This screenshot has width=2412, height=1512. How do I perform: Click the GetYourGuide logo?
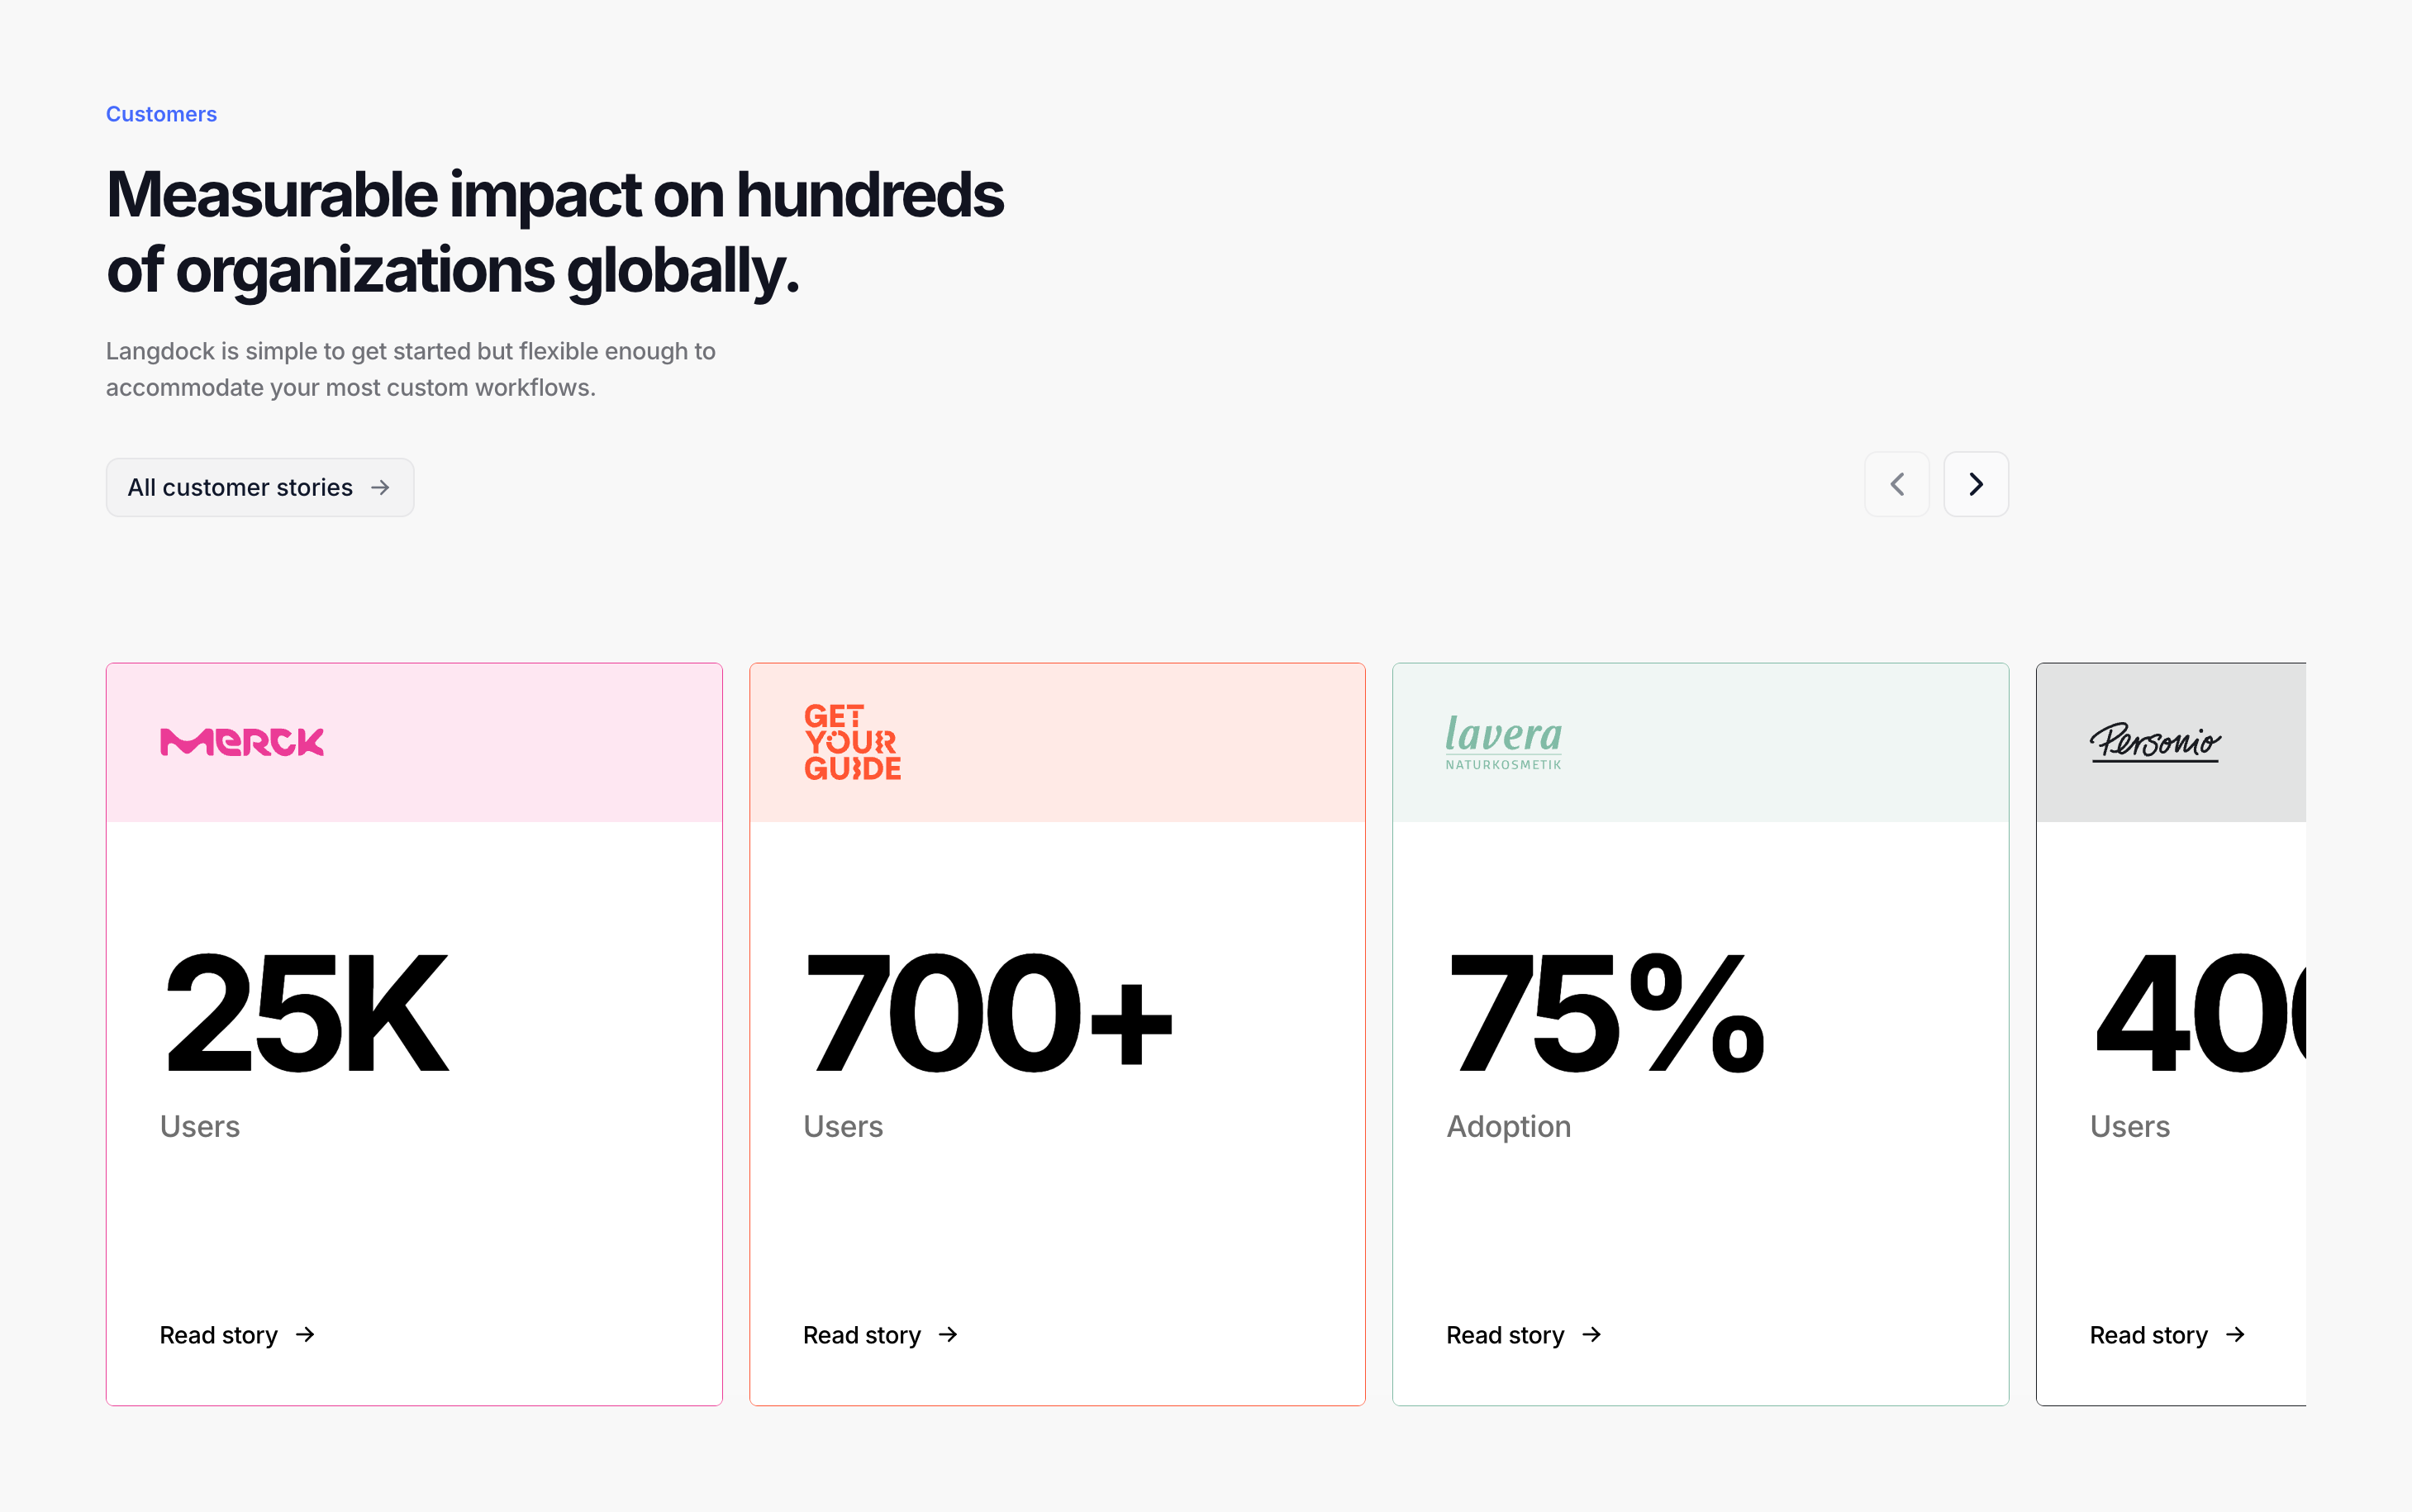pyautogui.click(x=852, y=742)
